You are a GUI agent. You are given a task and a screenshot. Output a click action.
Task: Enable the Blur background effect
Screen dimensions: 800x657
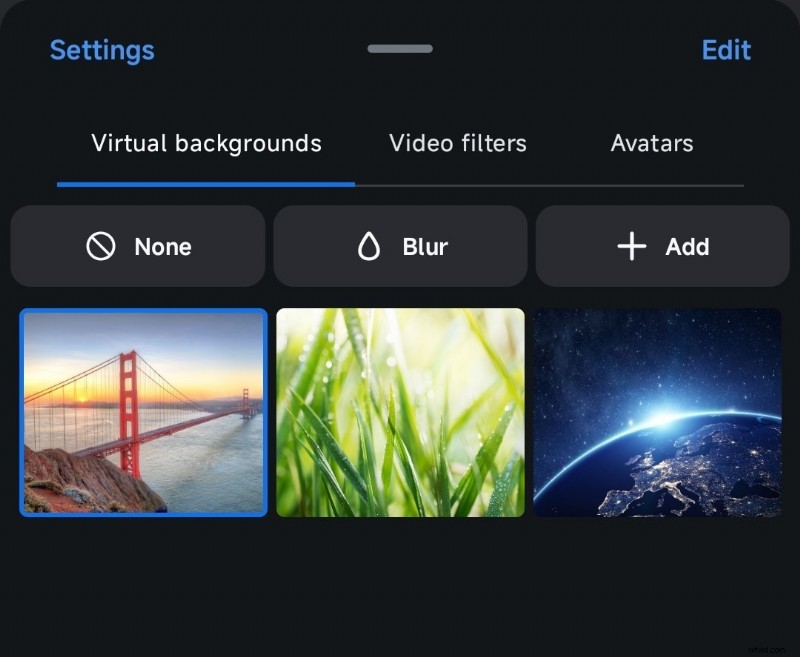(x=400, y=246)
